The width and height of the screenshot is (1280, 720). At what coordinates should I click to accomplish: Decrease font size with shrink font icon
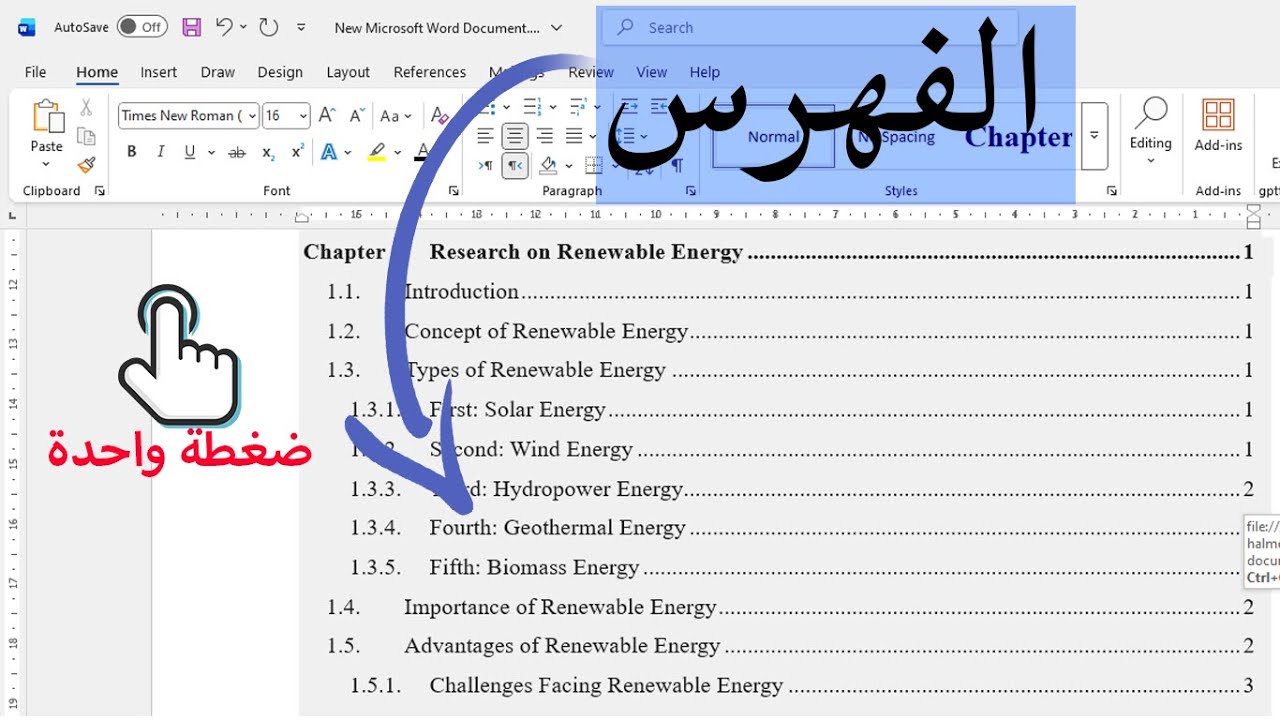coord(356,116)
